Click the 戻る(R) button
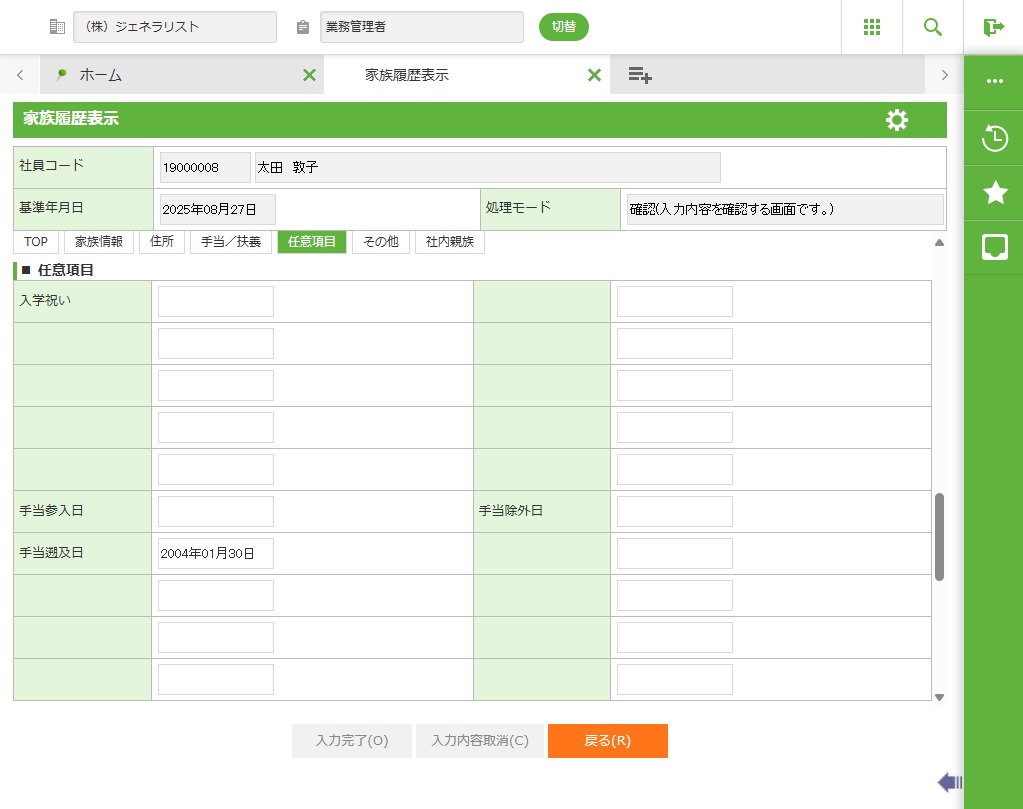This screenshot has width=1023, height=809. (x=607, y=741)
